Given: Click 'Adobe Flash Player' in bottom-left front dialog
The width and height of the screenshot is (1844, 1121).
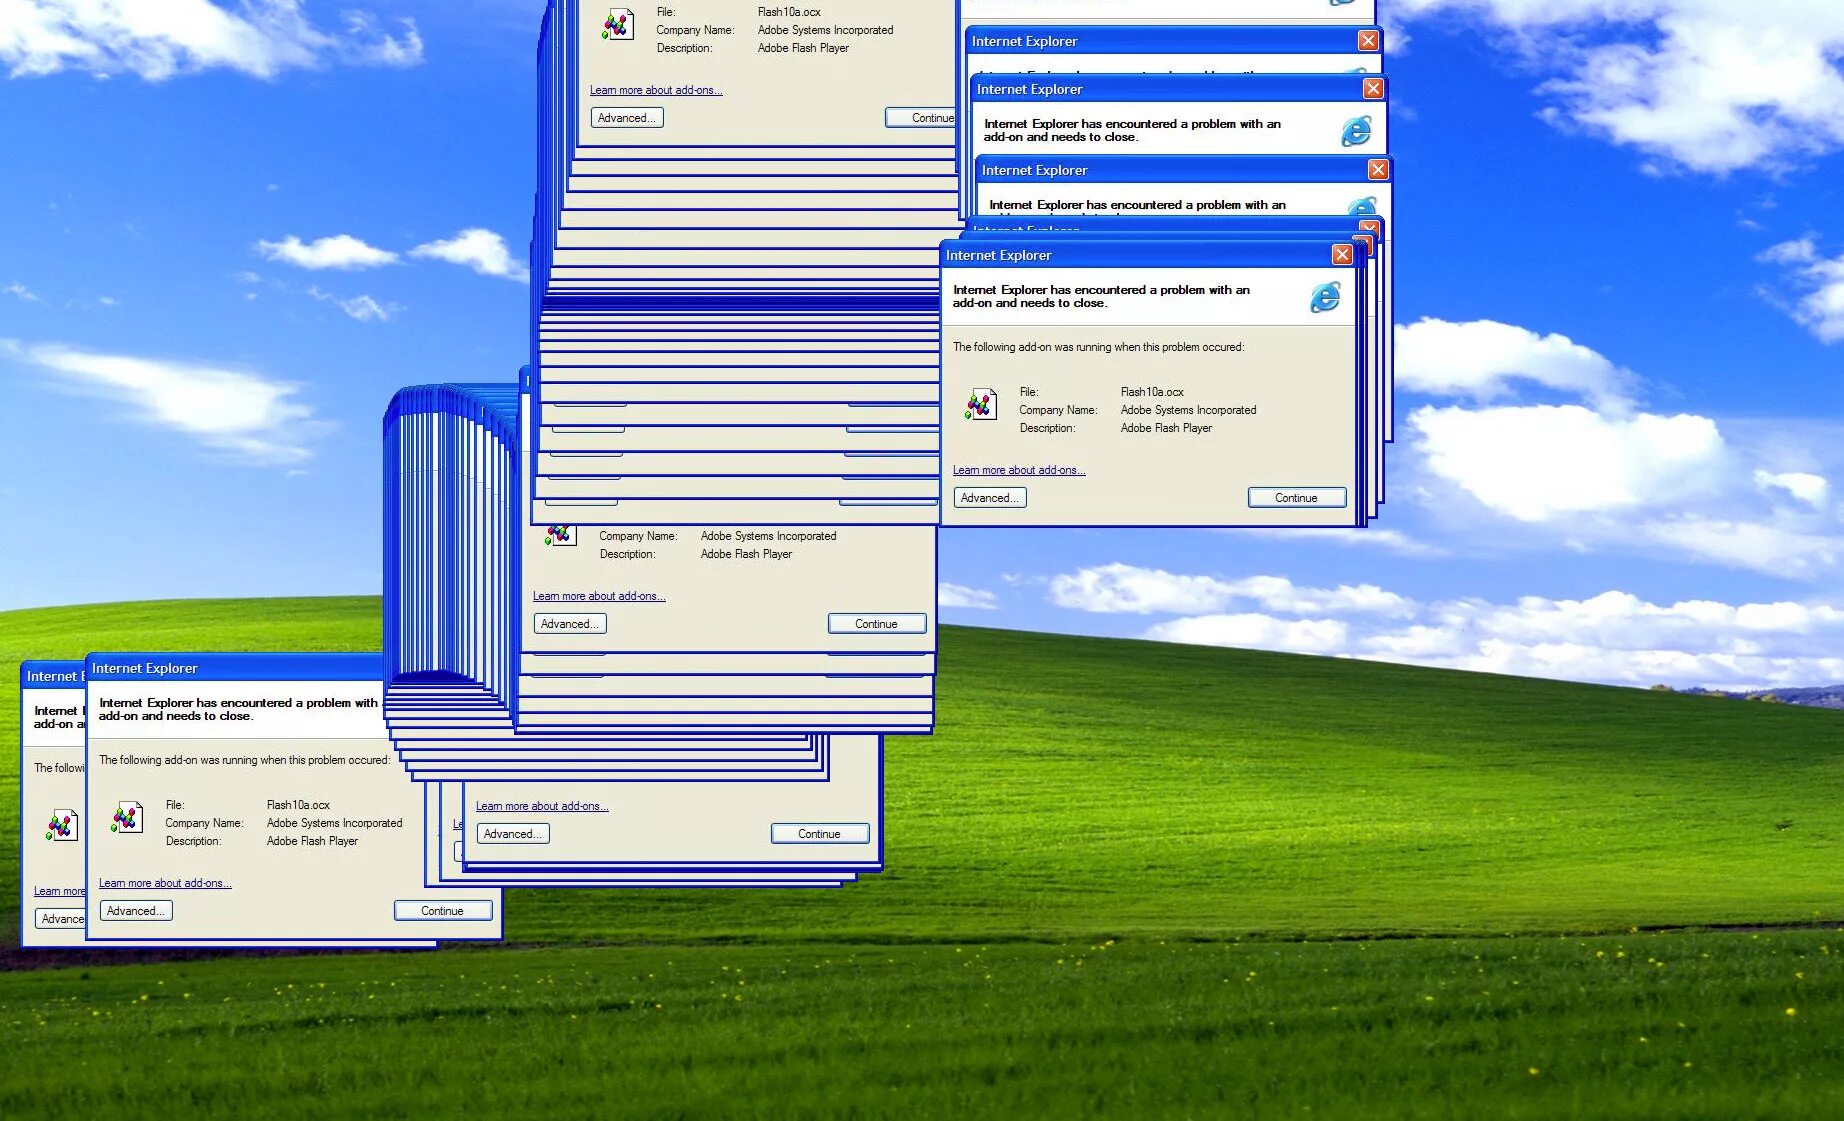Looking at the screenshot, I should click(312, 841).
